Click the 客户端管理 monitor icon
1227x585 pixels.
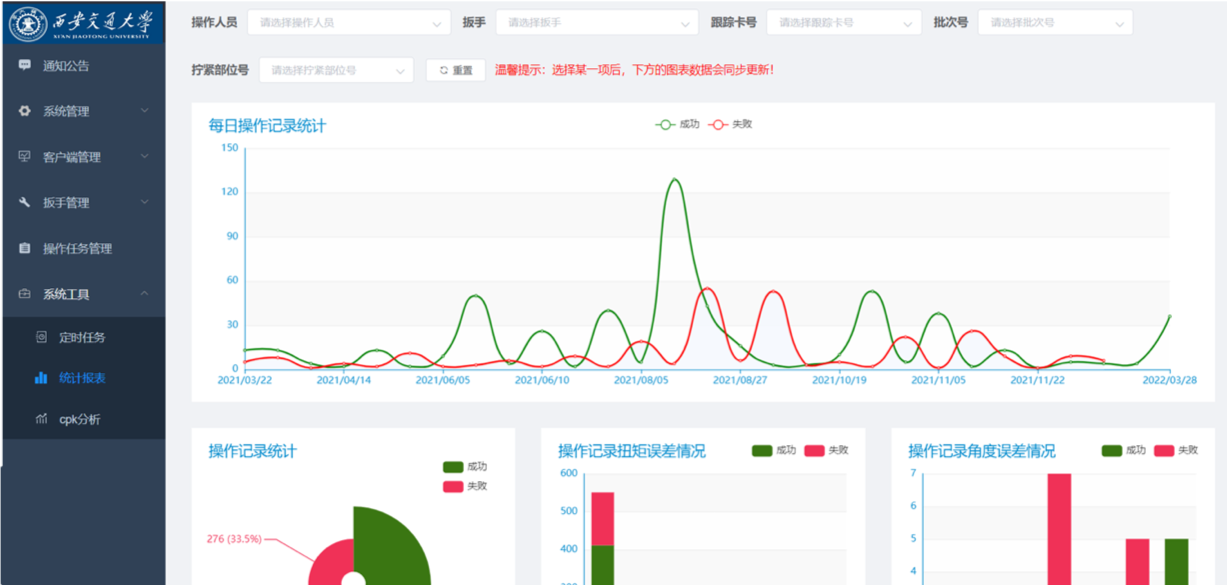(x=25, y=157)
